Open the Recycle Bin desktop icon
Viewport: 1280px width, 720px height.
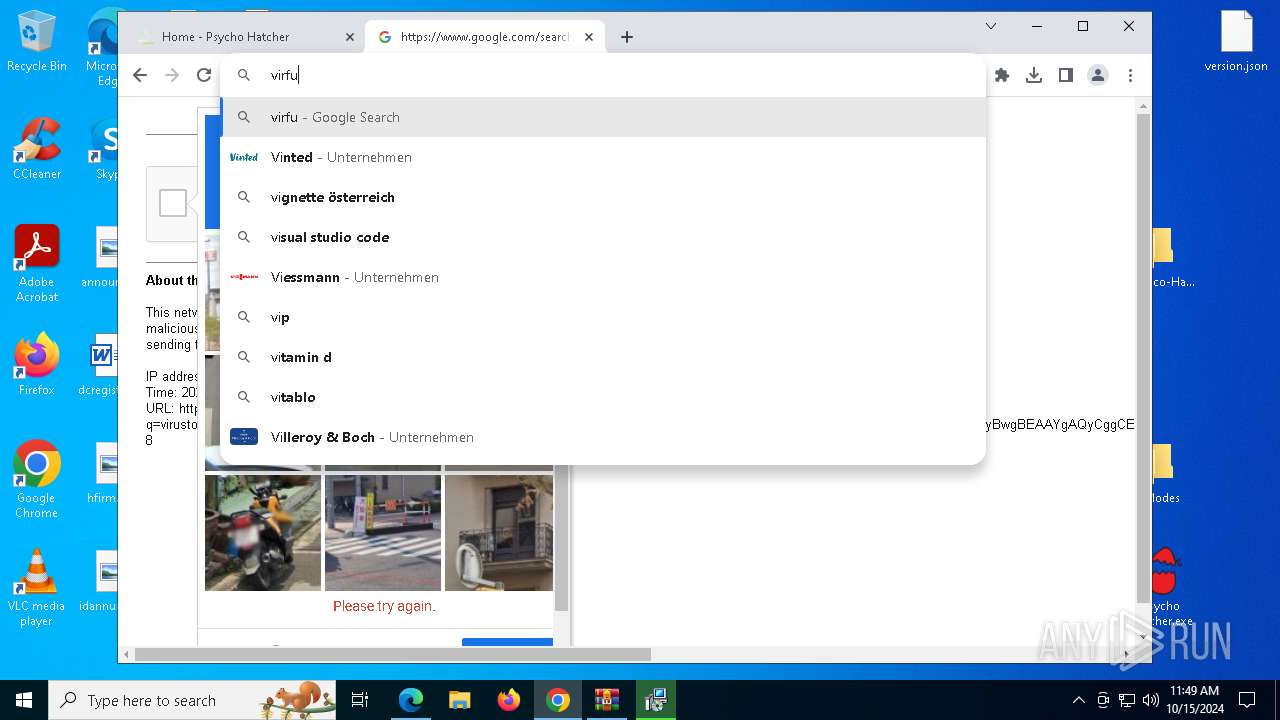37,42
